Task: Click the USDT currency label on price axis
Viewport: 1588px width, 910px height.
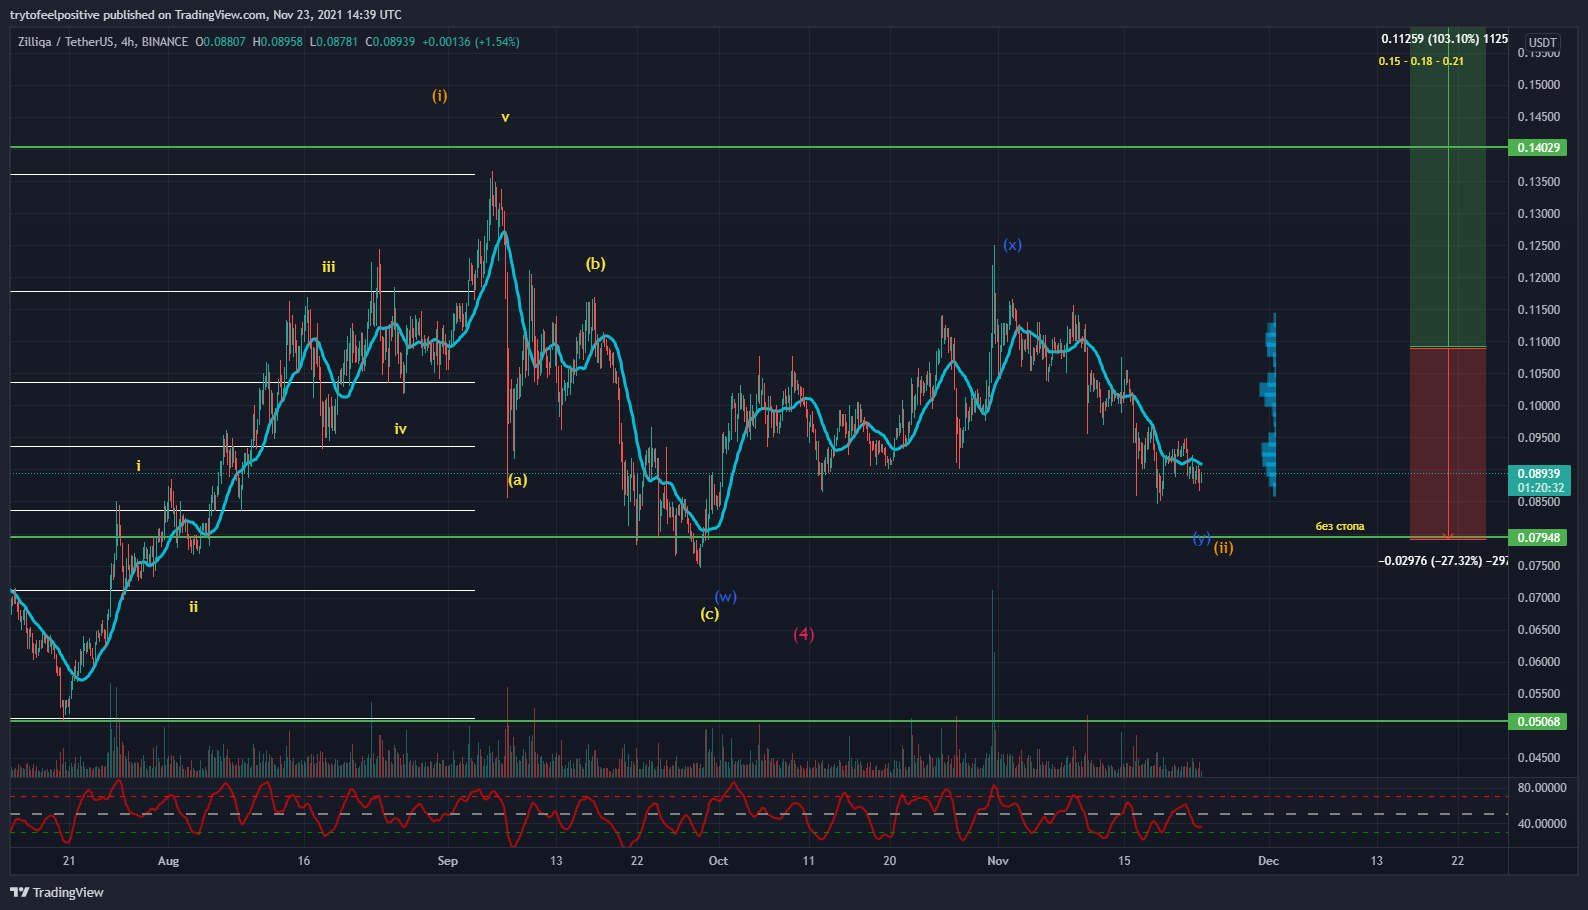Action: [1542, 42]
